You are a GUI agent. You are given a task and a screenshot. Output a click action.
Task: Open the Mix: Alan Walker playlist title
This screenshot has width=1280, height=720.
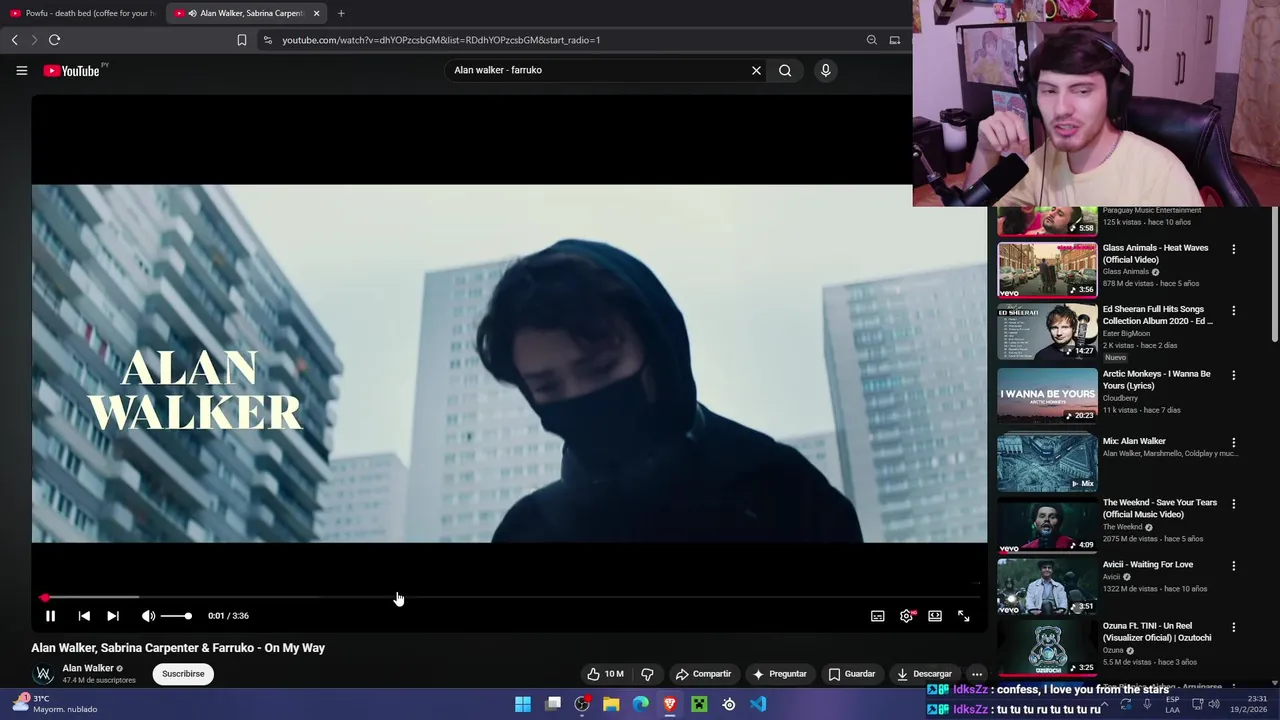coord(1134,441)
